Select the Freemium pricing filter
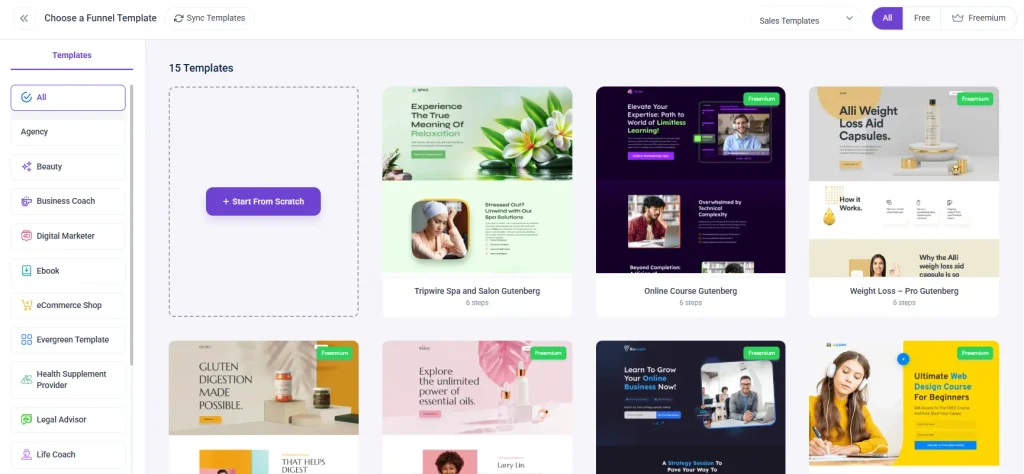This screenshot has height=474, width=1024. coord(978,18)
